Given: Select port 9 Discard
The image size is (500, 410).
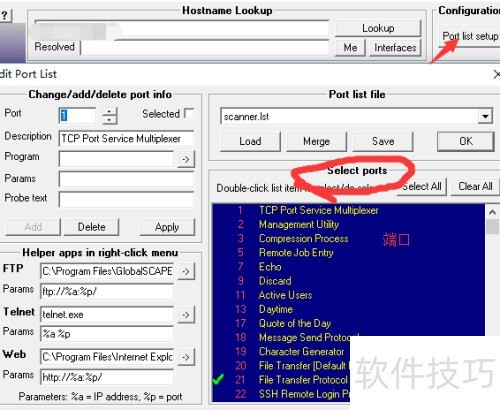Looking at the screenshot, I should coord(348,281).
